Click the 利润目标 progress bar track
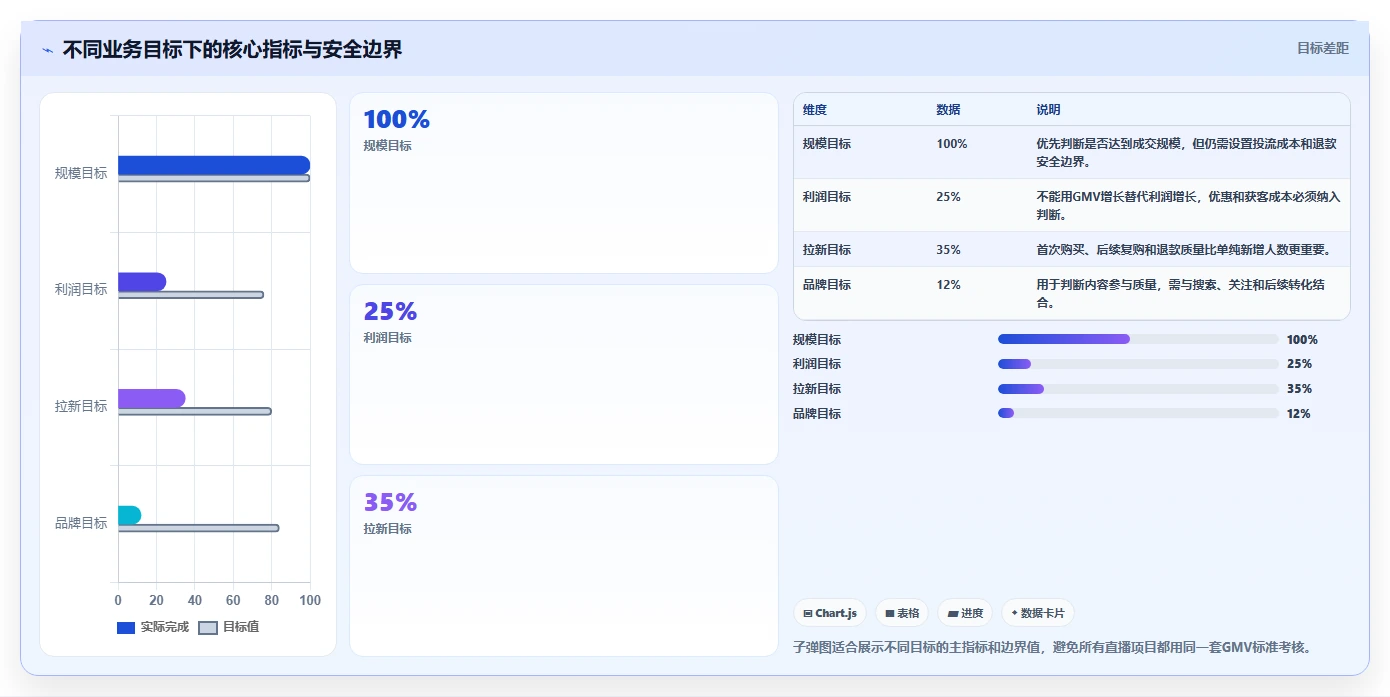The image size is (1390, 697). click(x=1138, y=364)
